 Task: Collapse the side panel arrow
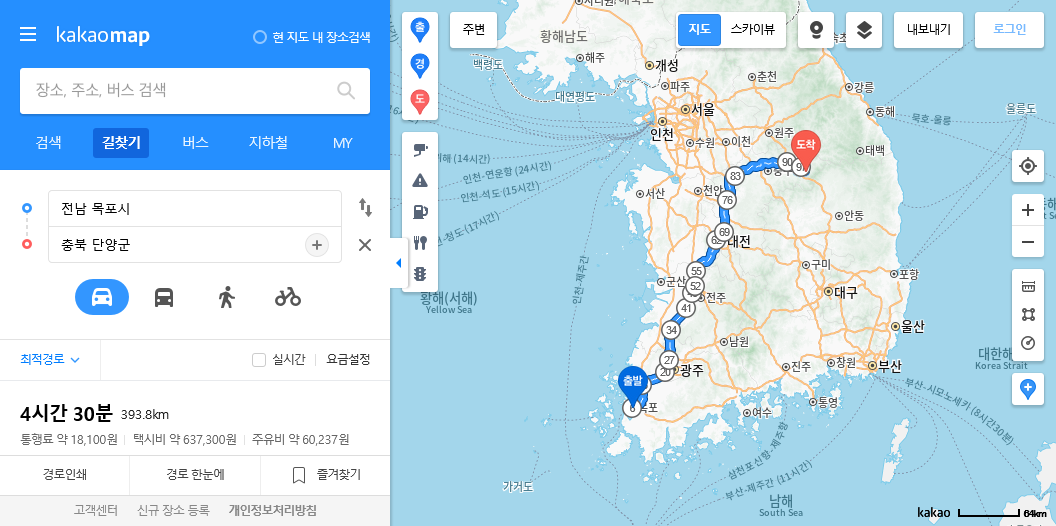[398, 263]
